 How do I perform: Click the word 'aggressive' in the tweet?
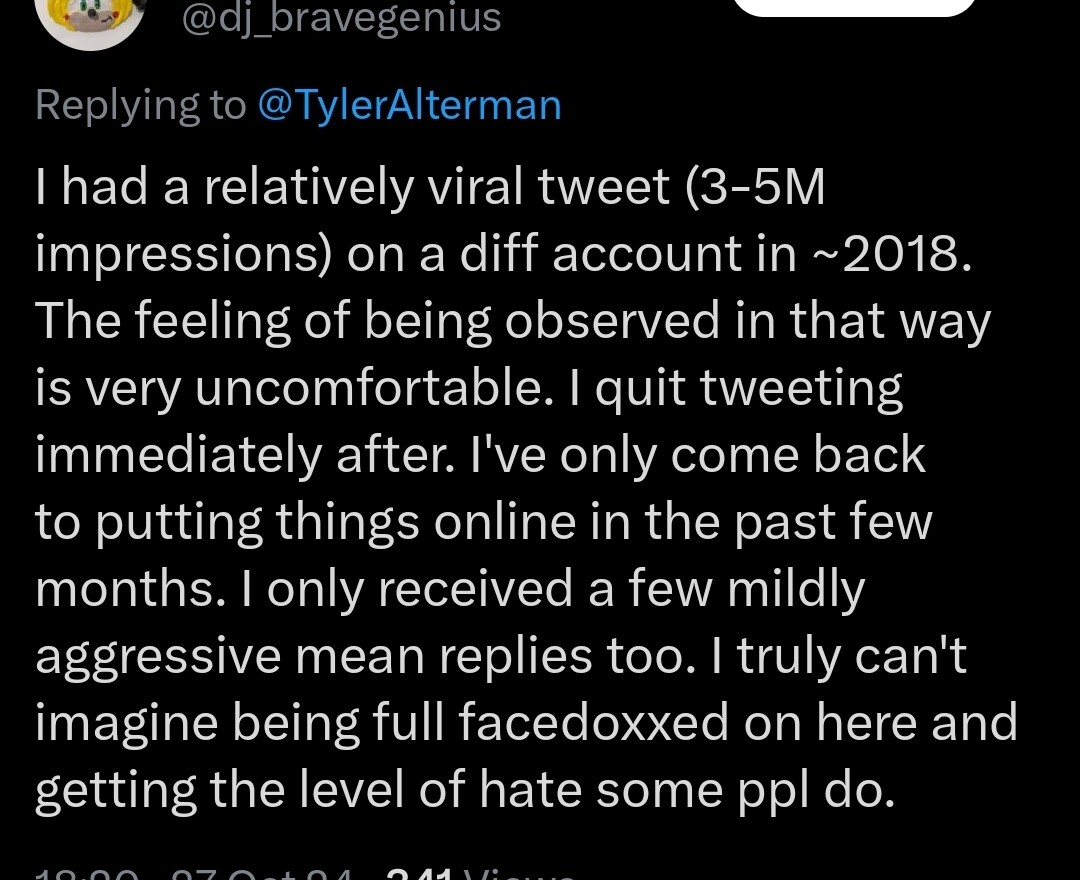tap(158, 658)
